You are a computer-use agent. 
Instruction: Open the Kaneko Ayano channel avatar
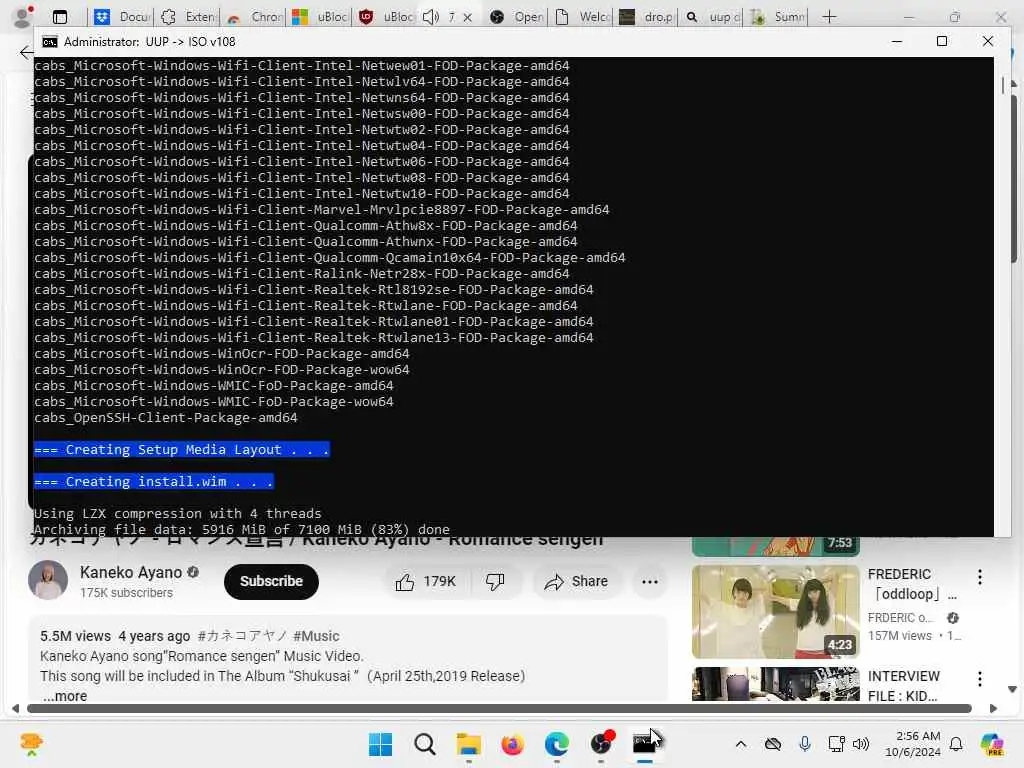[x=48, y=579]
